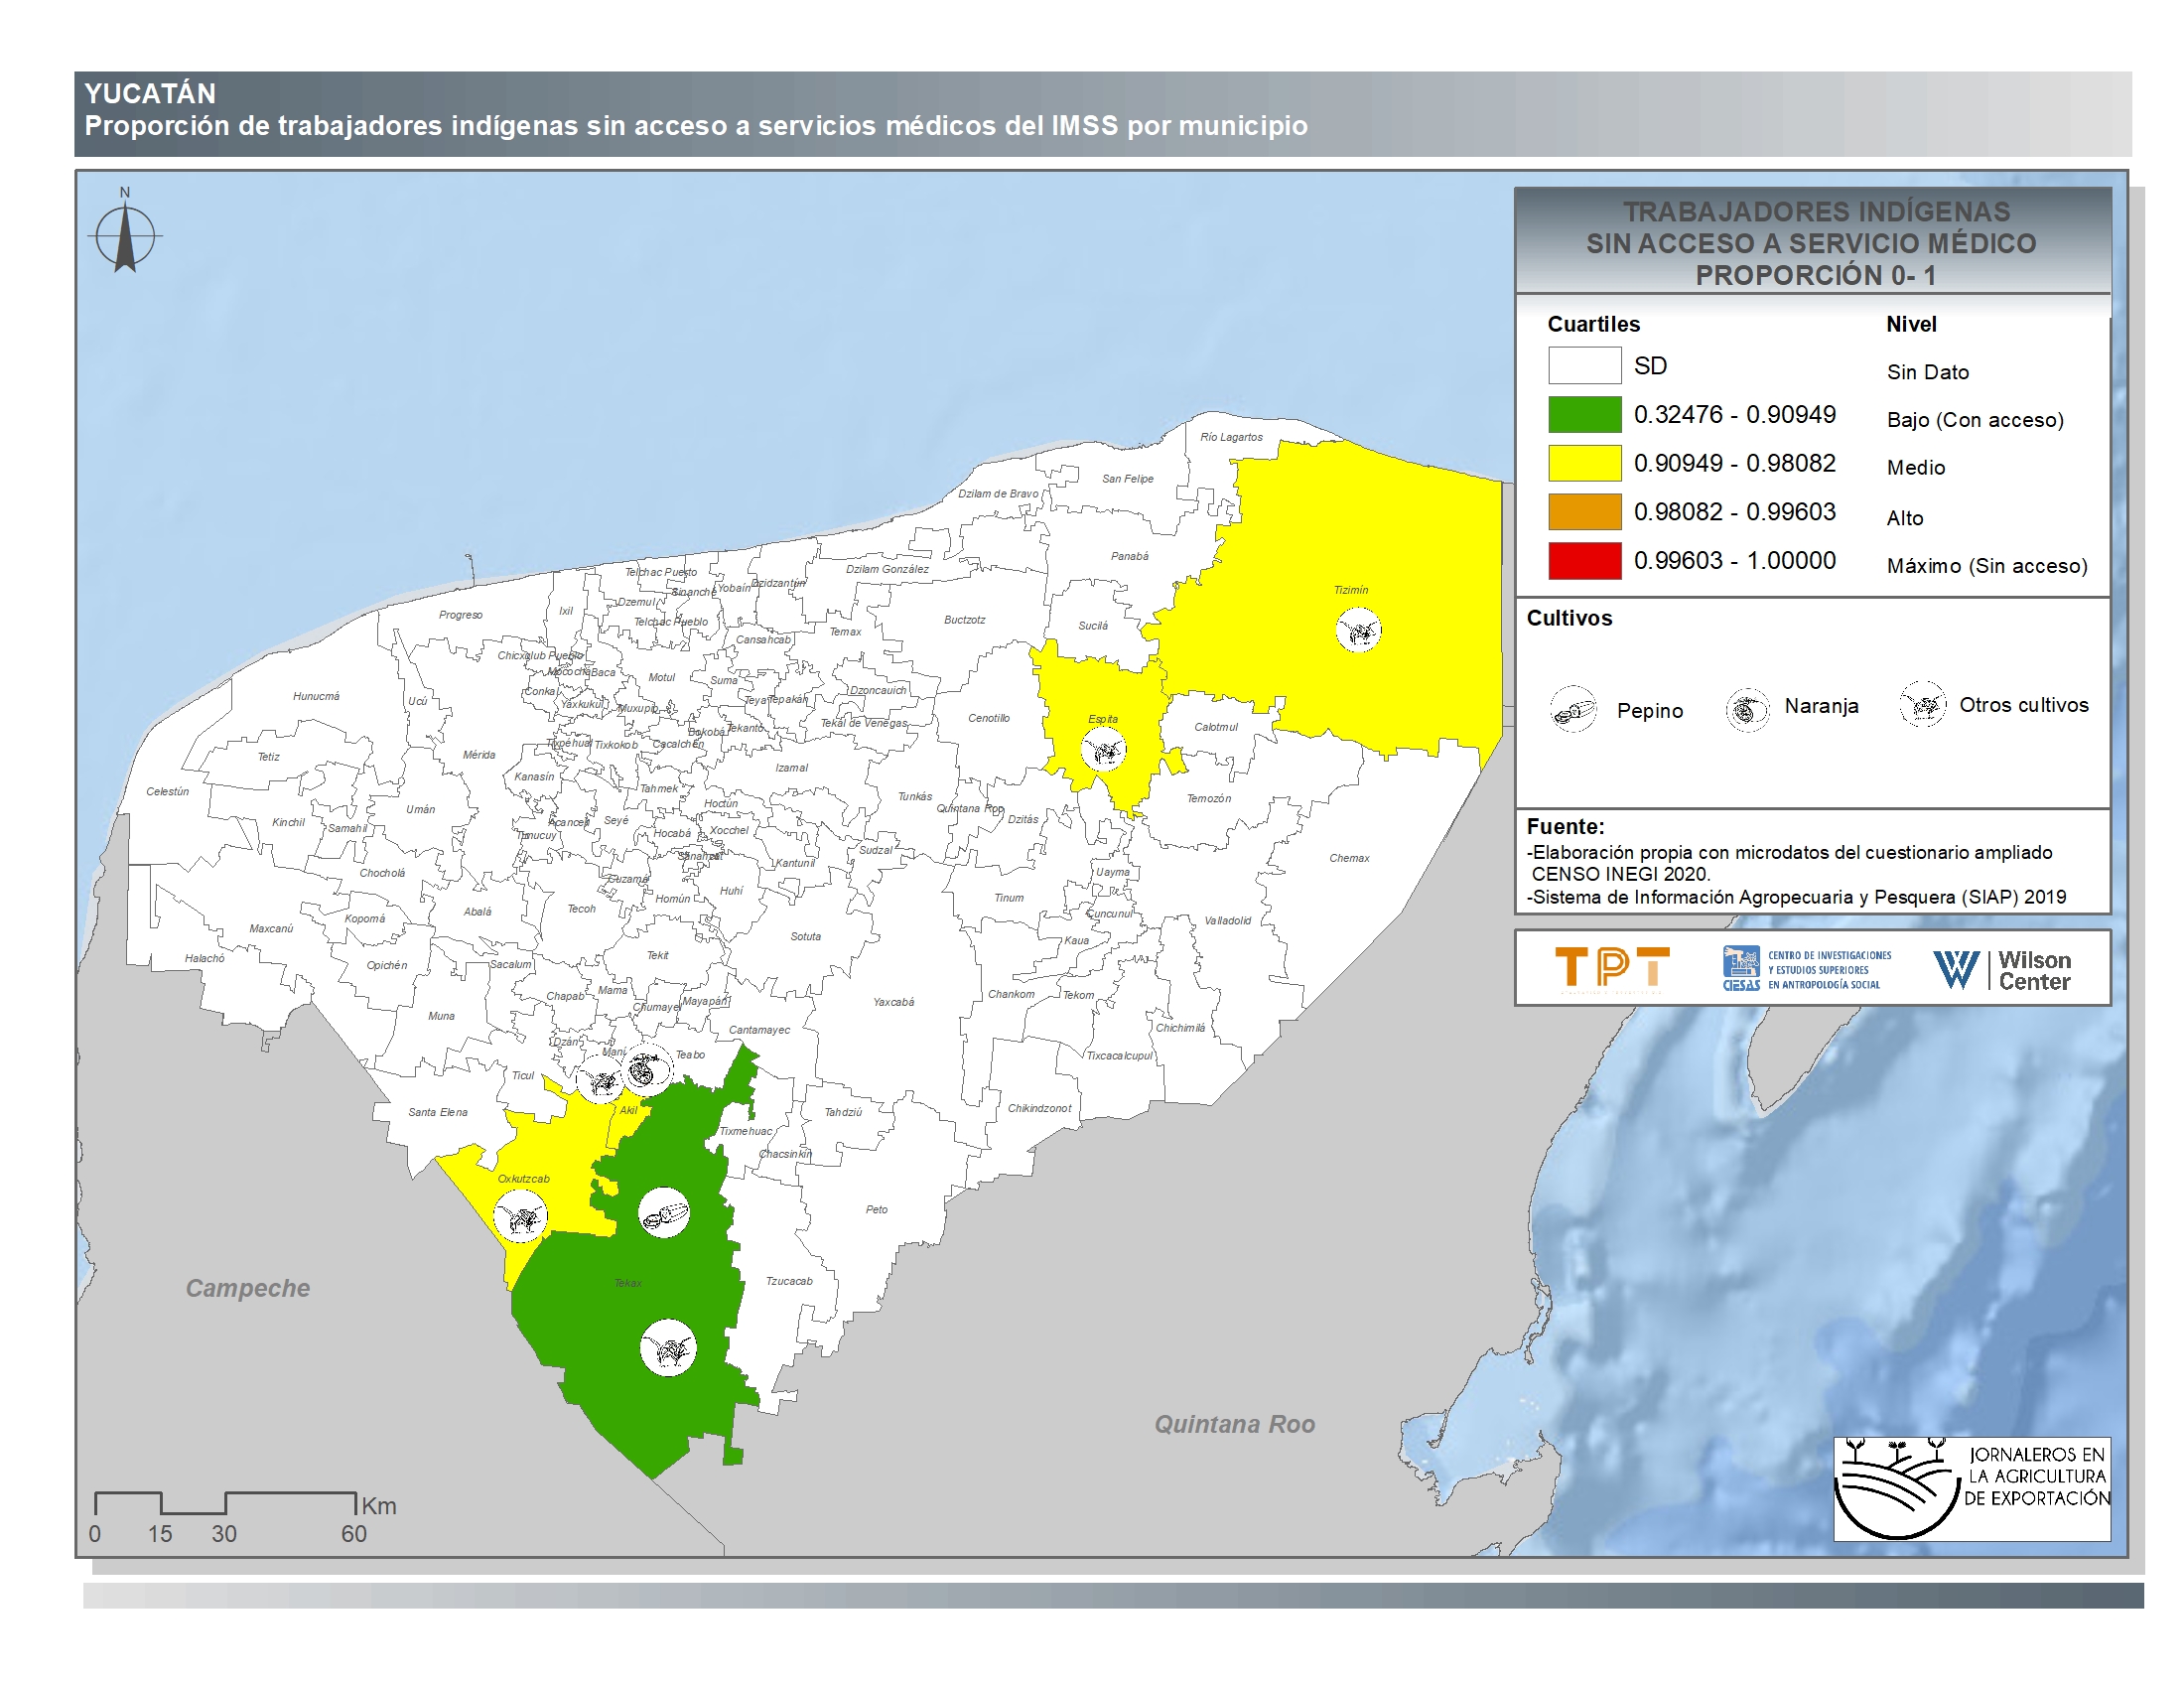Click the cucumber icon in northern Tekax

click(x=664, y=1214)
